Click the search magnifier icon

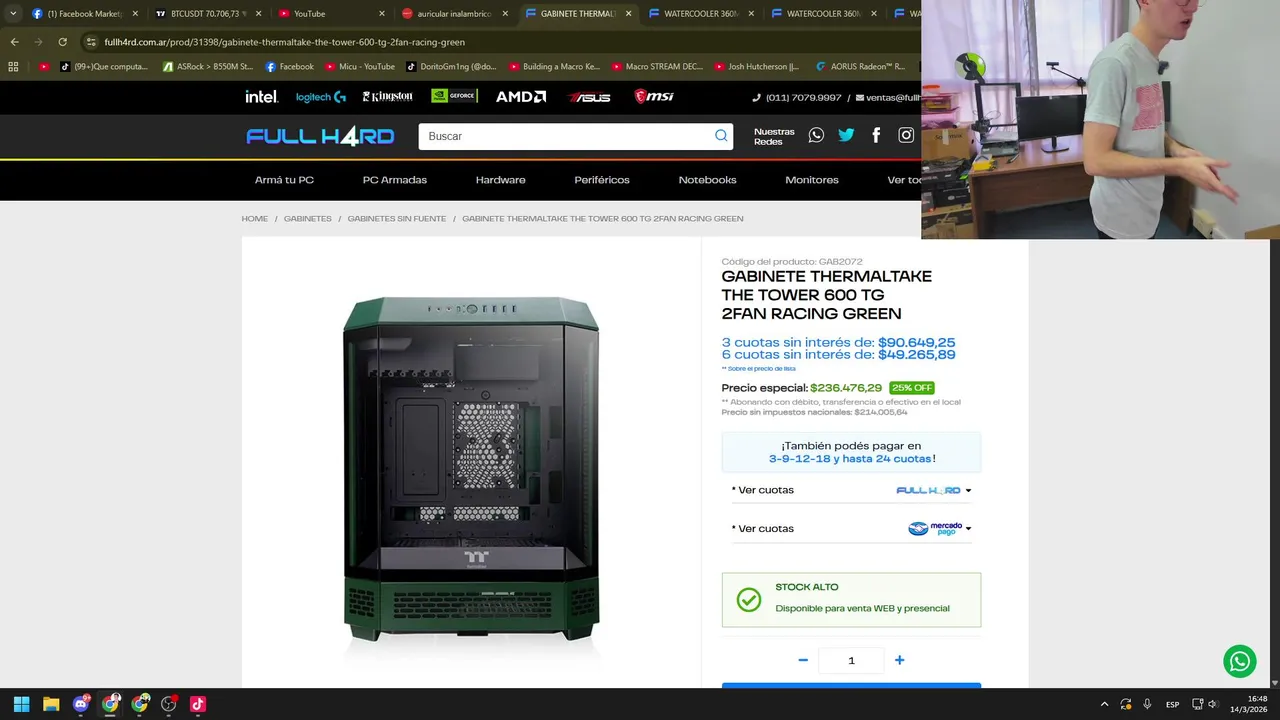pos(721,136)
